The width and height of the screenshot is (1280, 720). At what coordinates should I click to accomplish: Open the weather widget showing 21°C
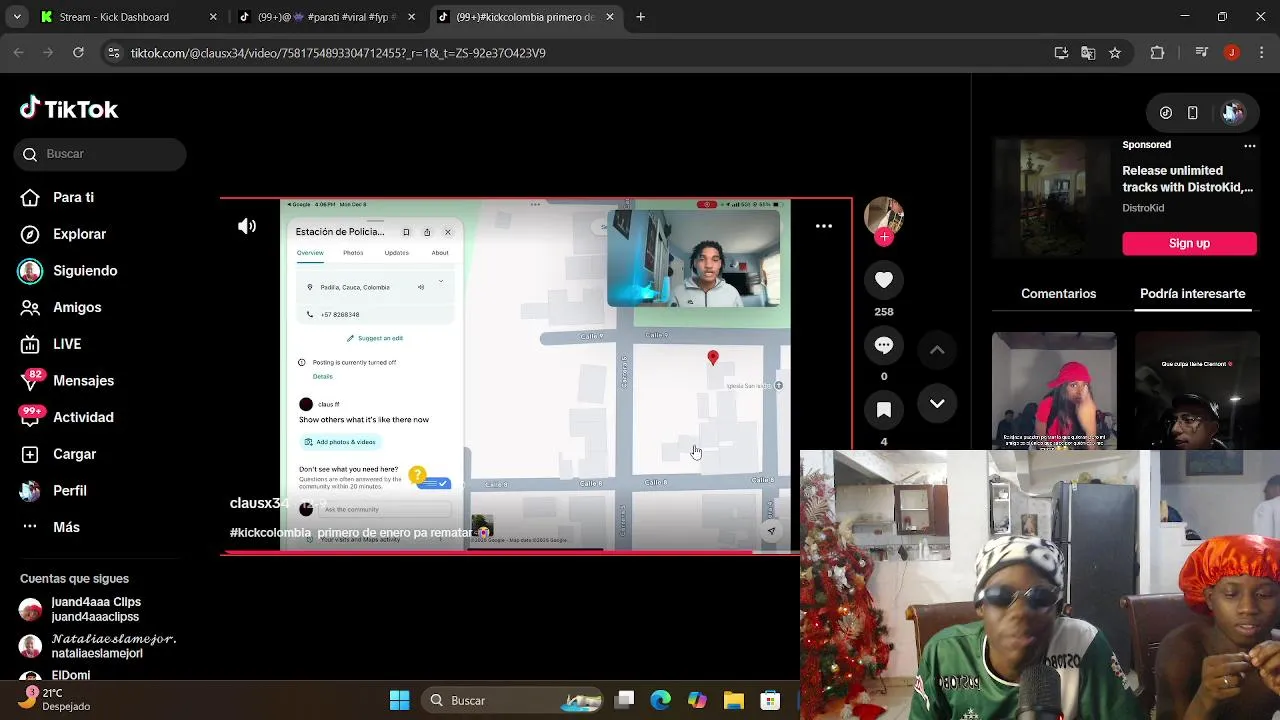click(x=55, y=699)
